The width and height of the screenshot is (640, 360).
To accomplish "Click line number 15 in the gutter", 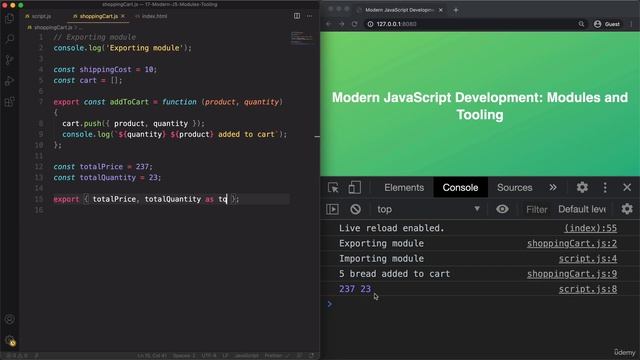I will [x=39, y=199].
